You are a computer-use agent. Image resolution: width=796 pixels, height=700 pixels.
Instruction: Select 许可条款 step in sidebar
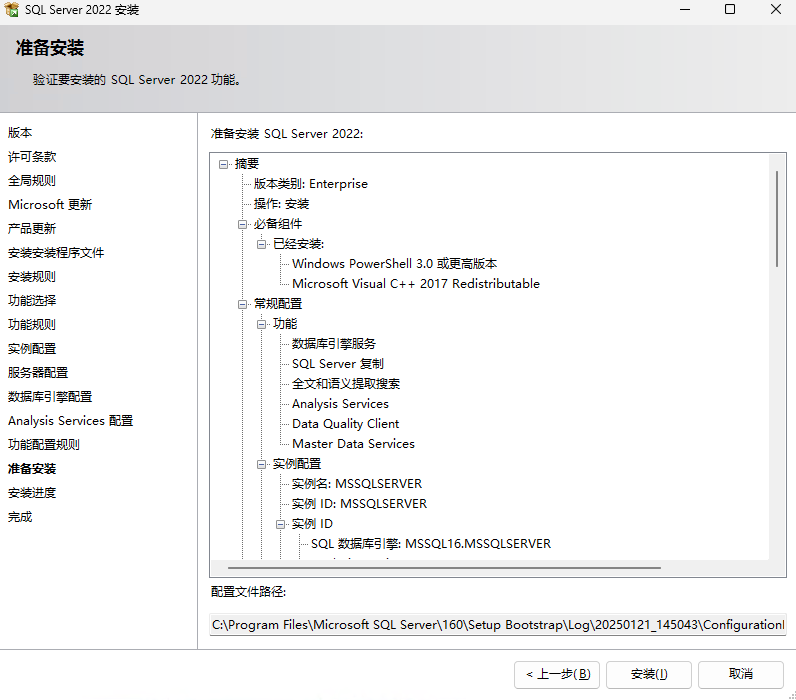click(32, 156)
